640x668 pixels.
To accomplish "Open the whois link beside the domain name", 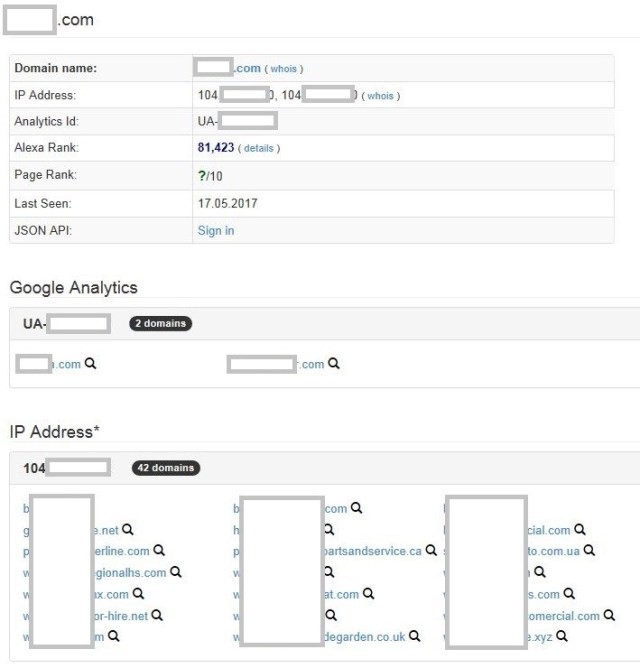I will point(284,69).
